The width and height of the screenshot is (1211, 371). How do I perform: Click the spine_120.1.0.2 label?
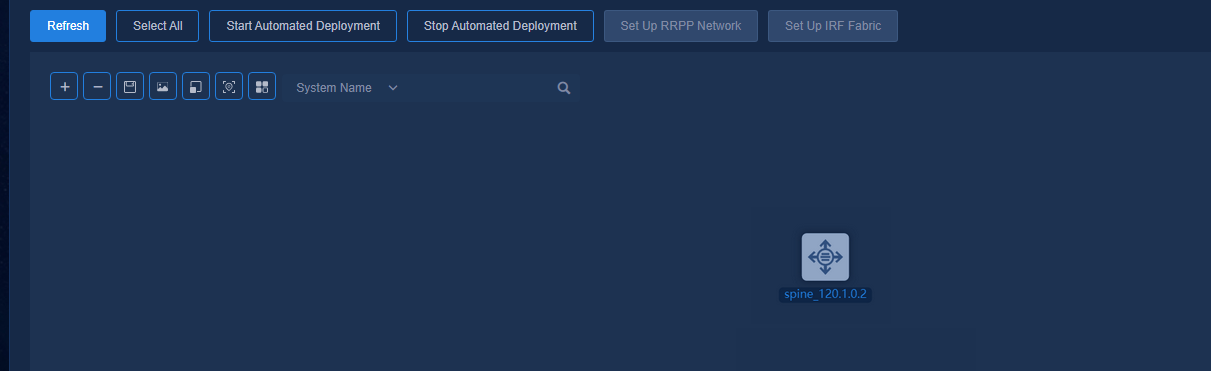pyautogui.click(x=825, y=295)
